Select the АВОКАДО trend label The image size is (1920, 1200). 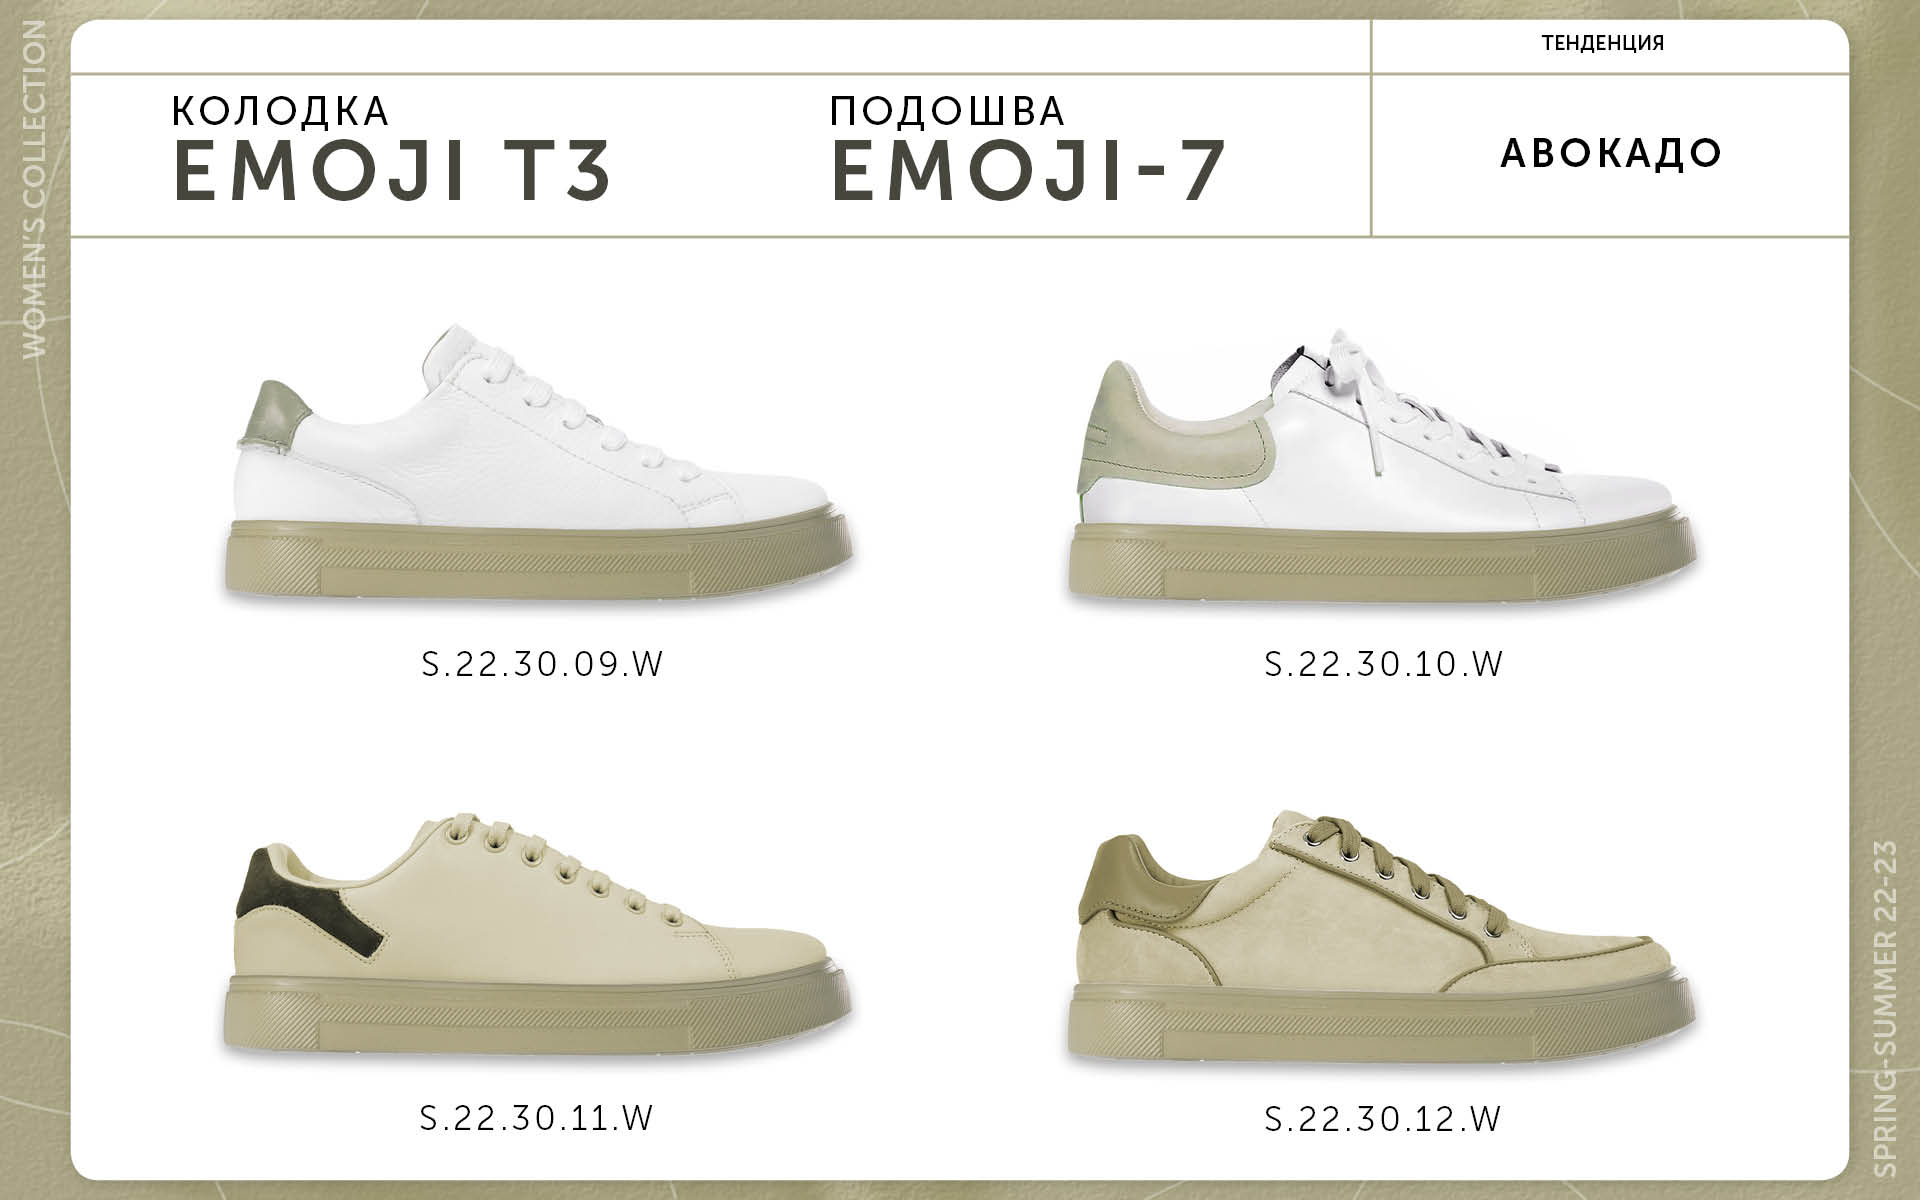(x=1611, y=153)
